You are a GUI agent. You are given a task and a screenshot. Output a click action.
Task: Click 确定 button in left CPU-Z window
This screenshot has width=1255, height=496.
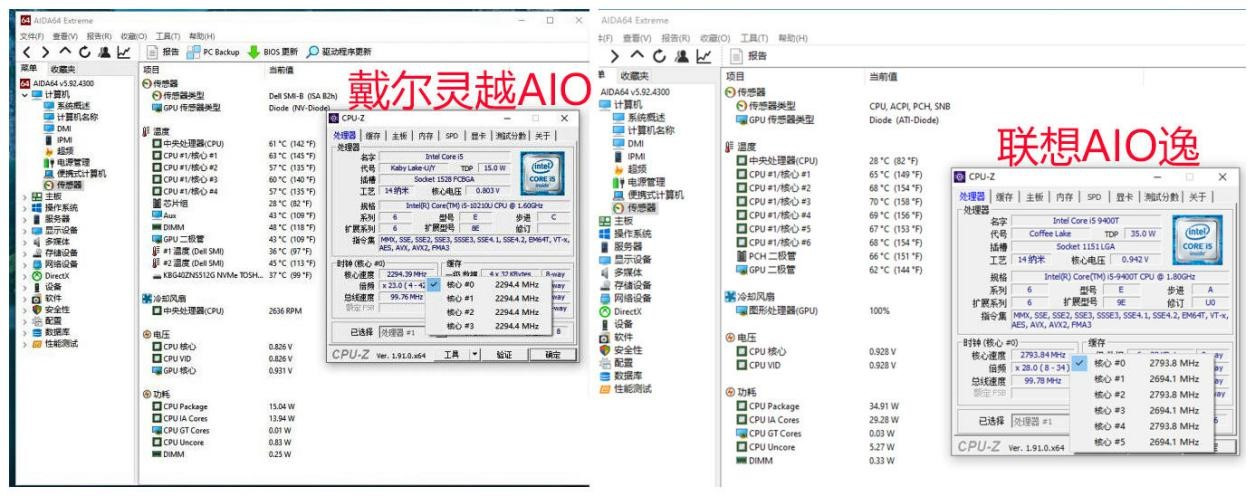click(x=552, y=354)
